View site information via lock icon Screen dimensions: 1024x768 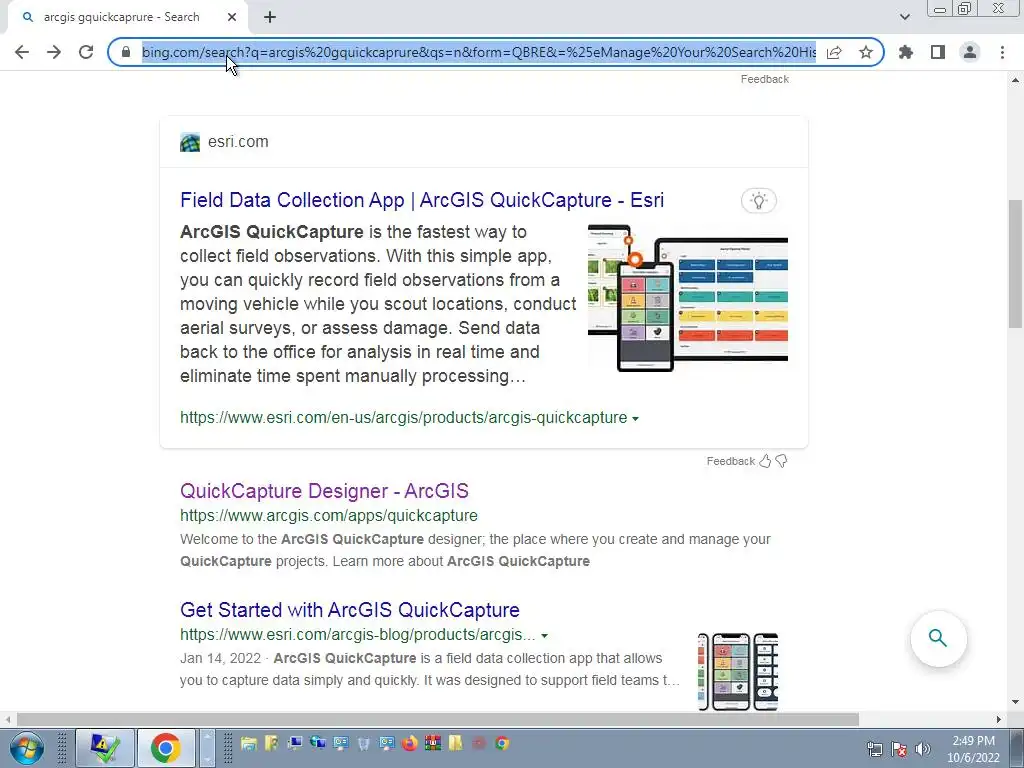pos(126,52)
